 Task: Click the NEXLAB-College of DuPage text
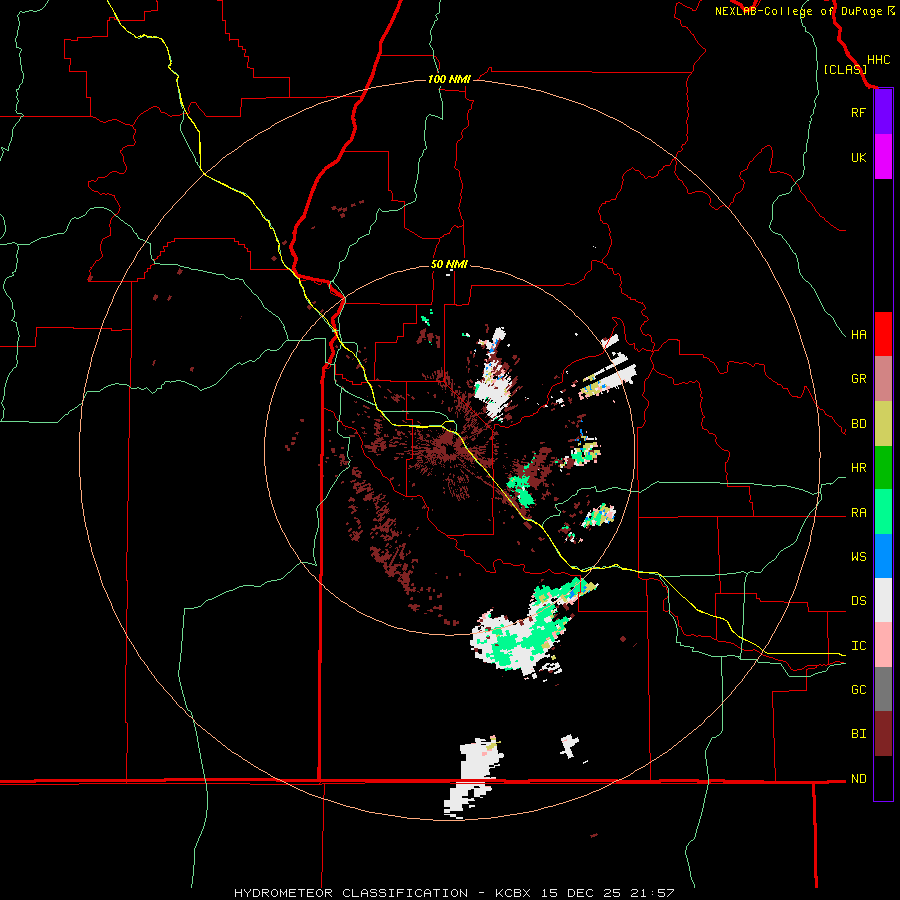[798, 11]
